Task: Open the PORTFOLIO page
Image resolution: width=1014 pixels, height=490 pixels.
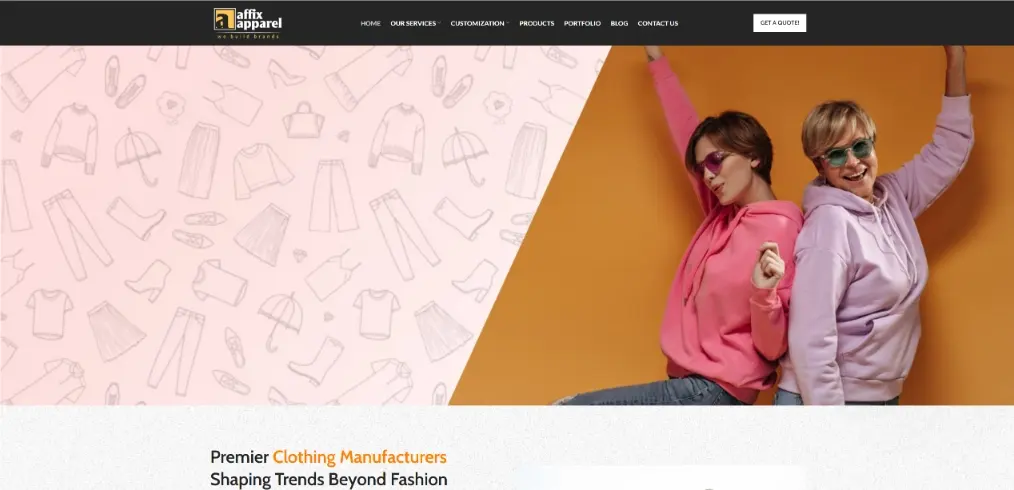Action: [x=582, y=23]
